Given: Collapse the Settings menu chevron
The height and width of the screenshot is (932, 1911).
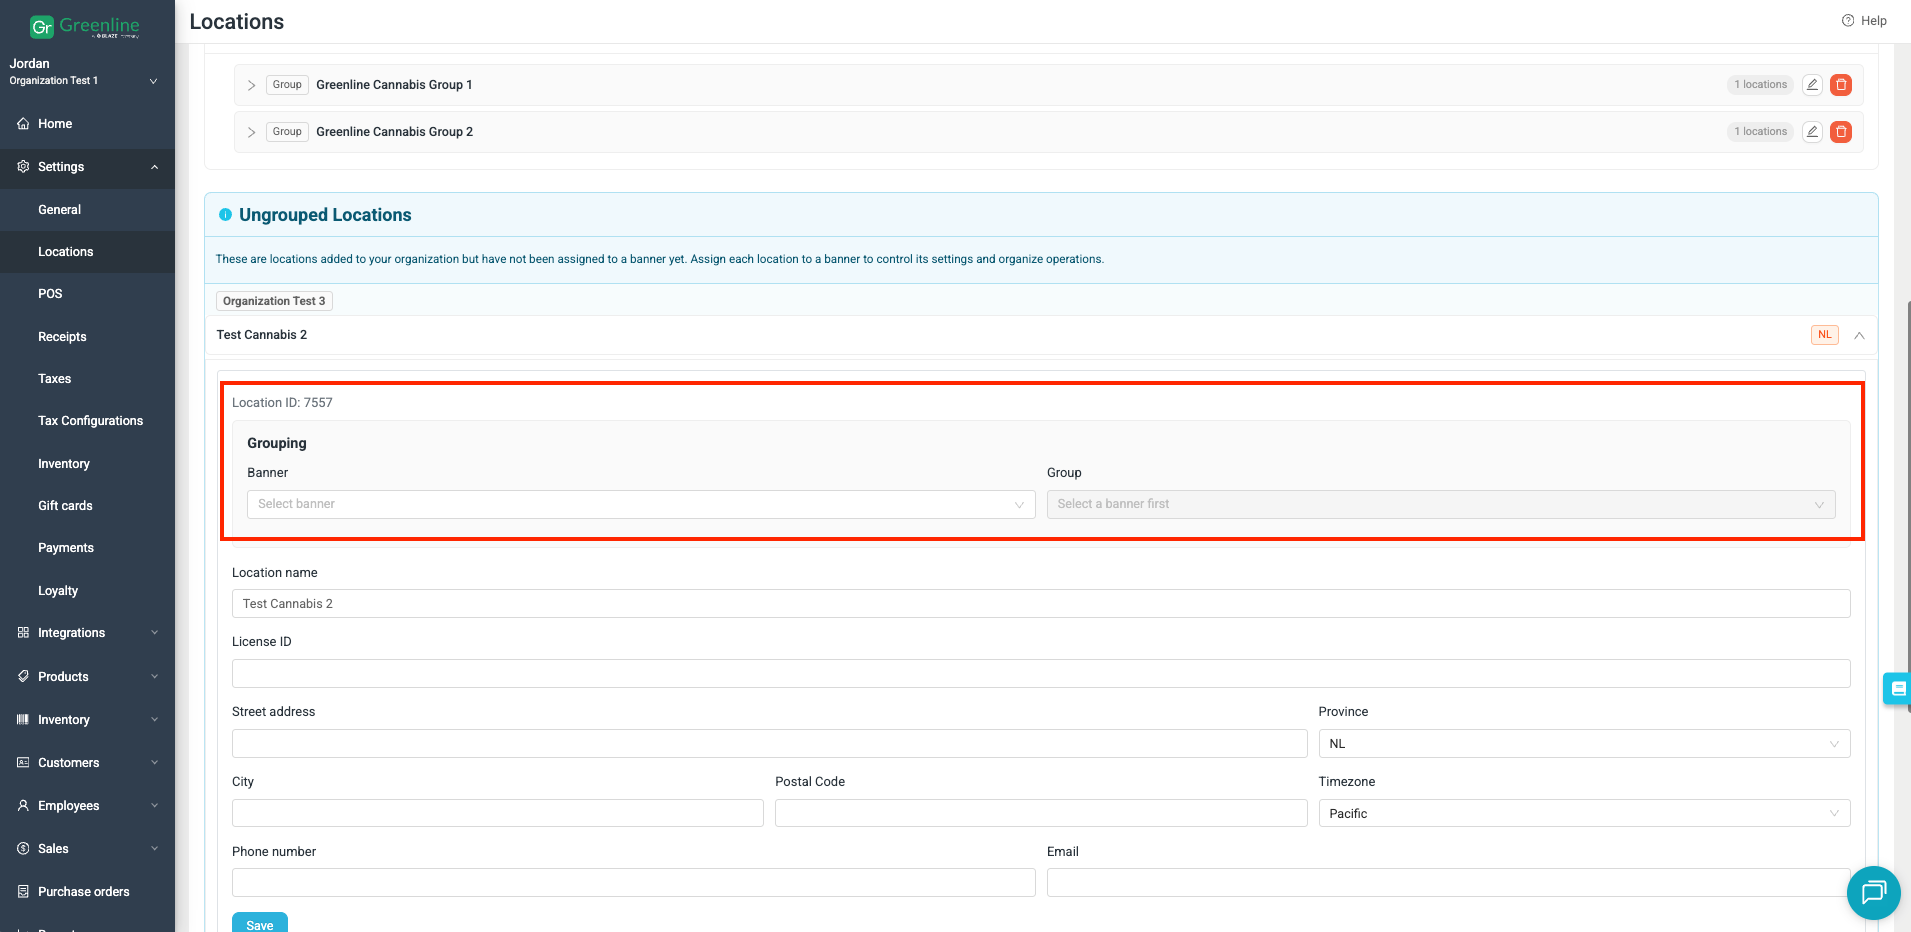Looking at the screenshot, I should click(x=154, y=167).
